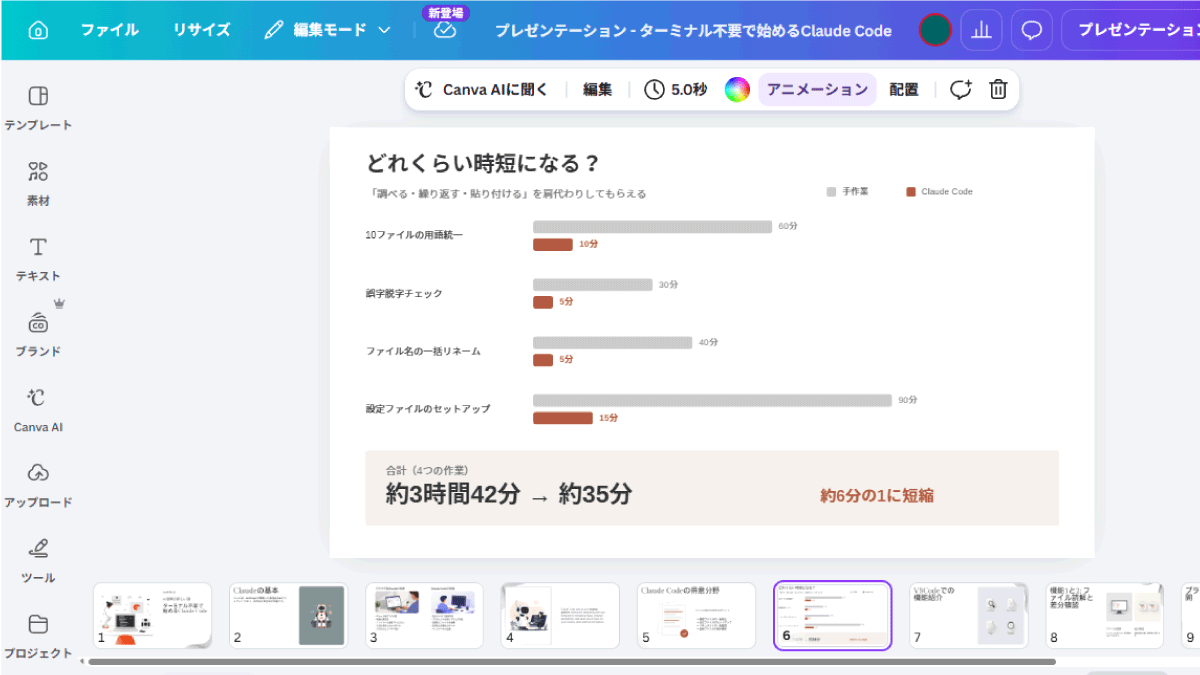Open the analytics bar chart icon
This screenshot has width=1200, height=675.
[981, 30]
